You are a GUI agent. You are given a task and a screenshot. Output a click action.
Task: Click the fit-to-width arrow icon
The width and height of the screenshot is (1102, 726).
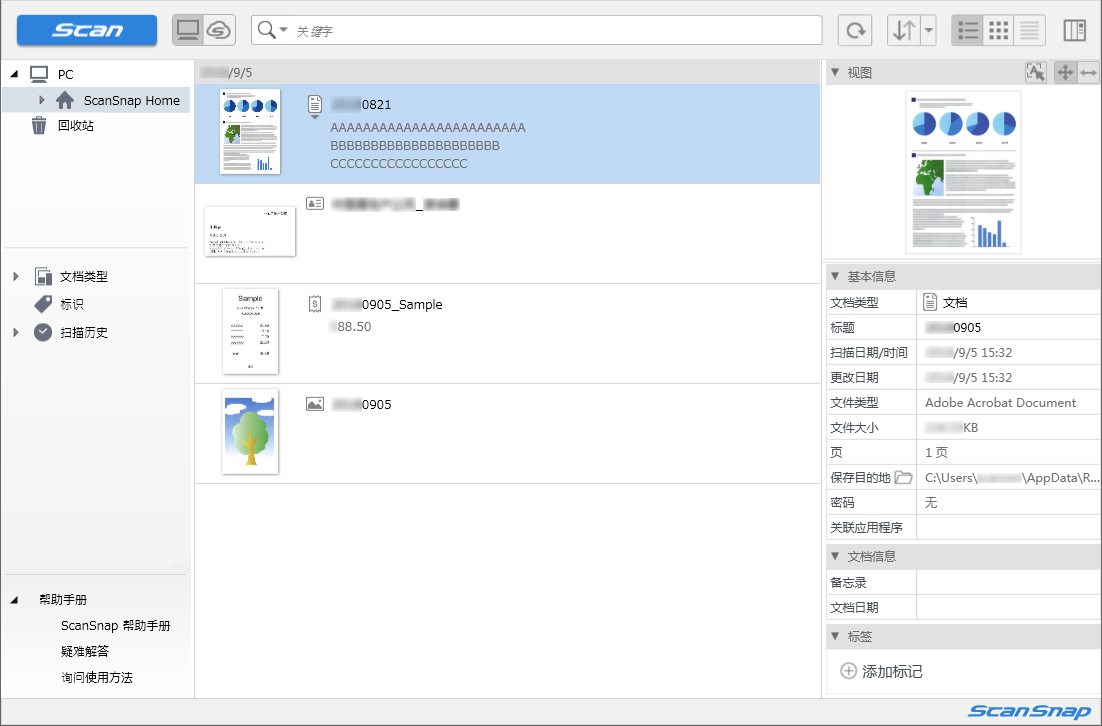point(1088,72)
